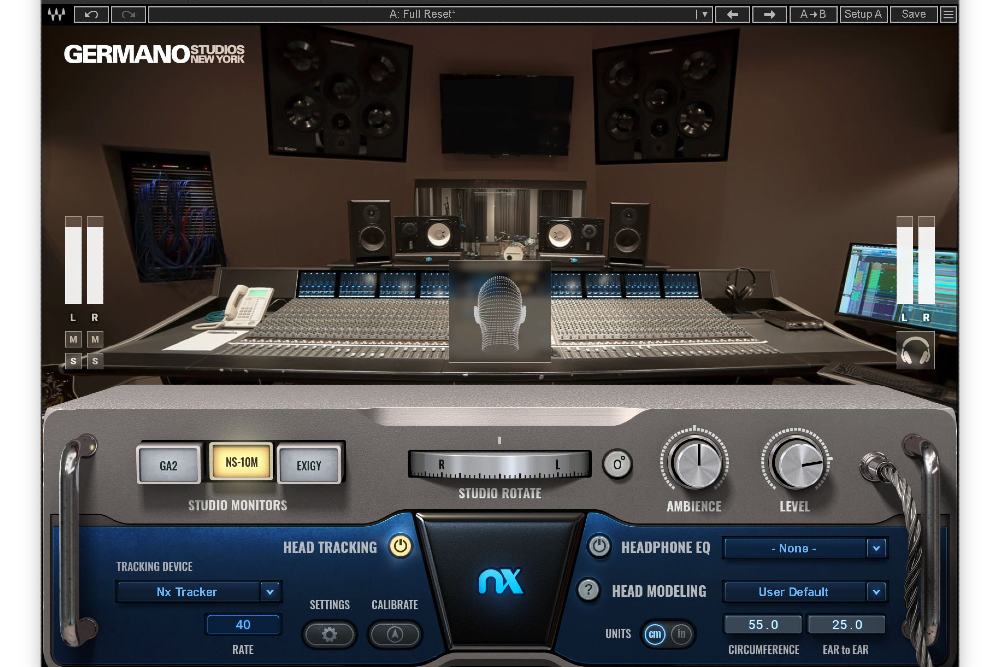Open head tracking settings gear

point(329,634)
